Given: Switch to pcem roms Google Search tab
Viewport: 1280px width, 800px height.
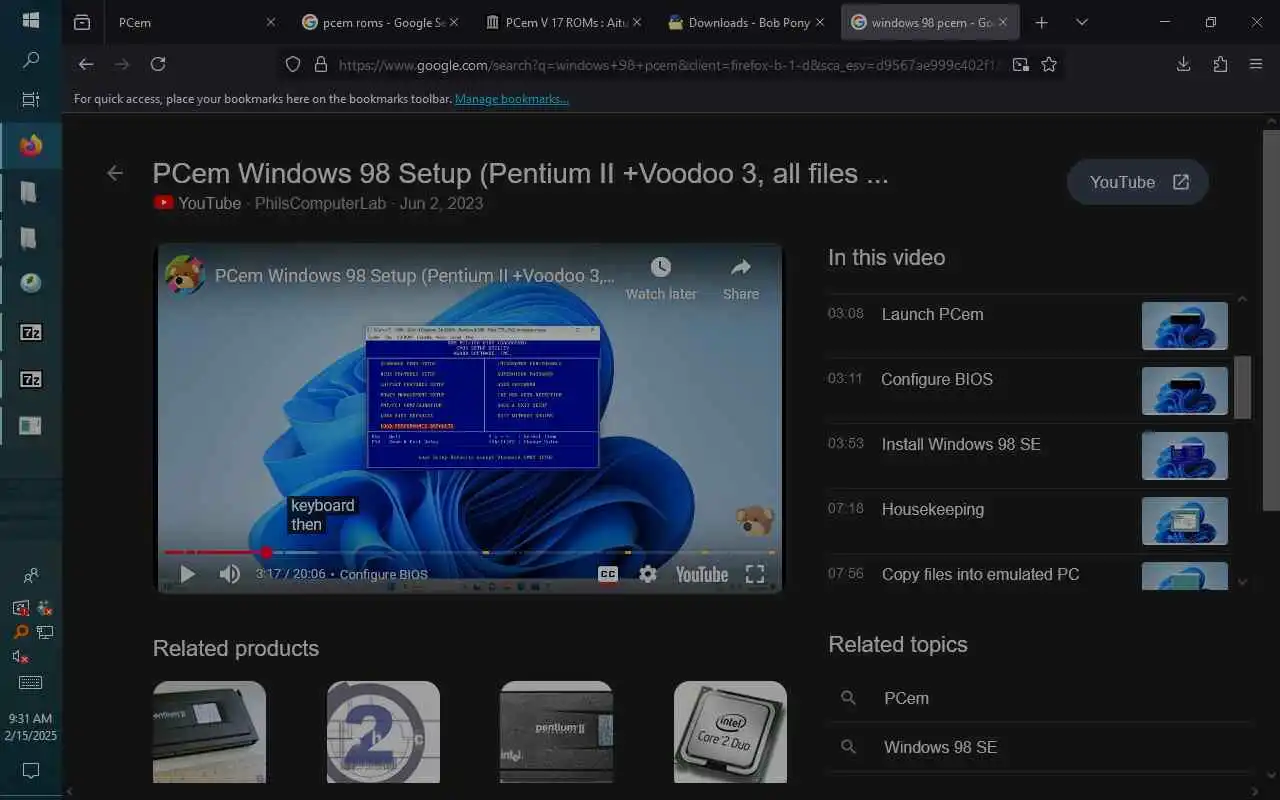Looking at the screenshot, I should click(x=380, y=22).
